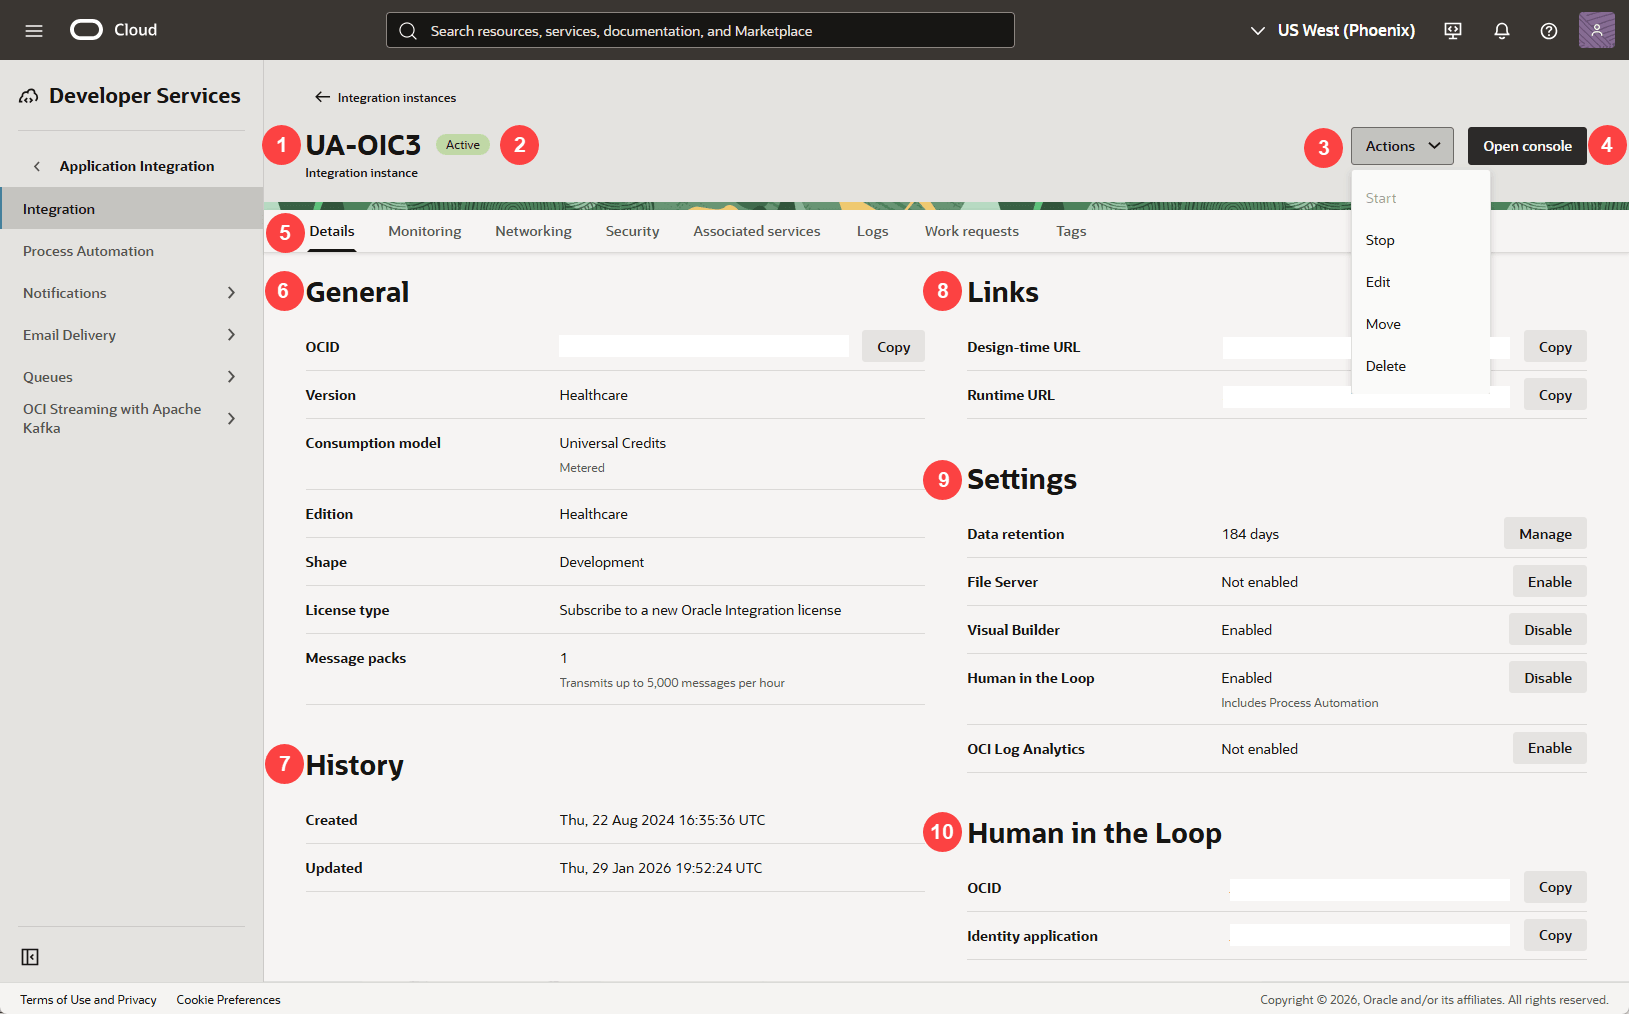Expand OCI Streaming with Apache Kafka
Image resolution: width=1629 pixels, height=1014 pixels.
(231, 419)
